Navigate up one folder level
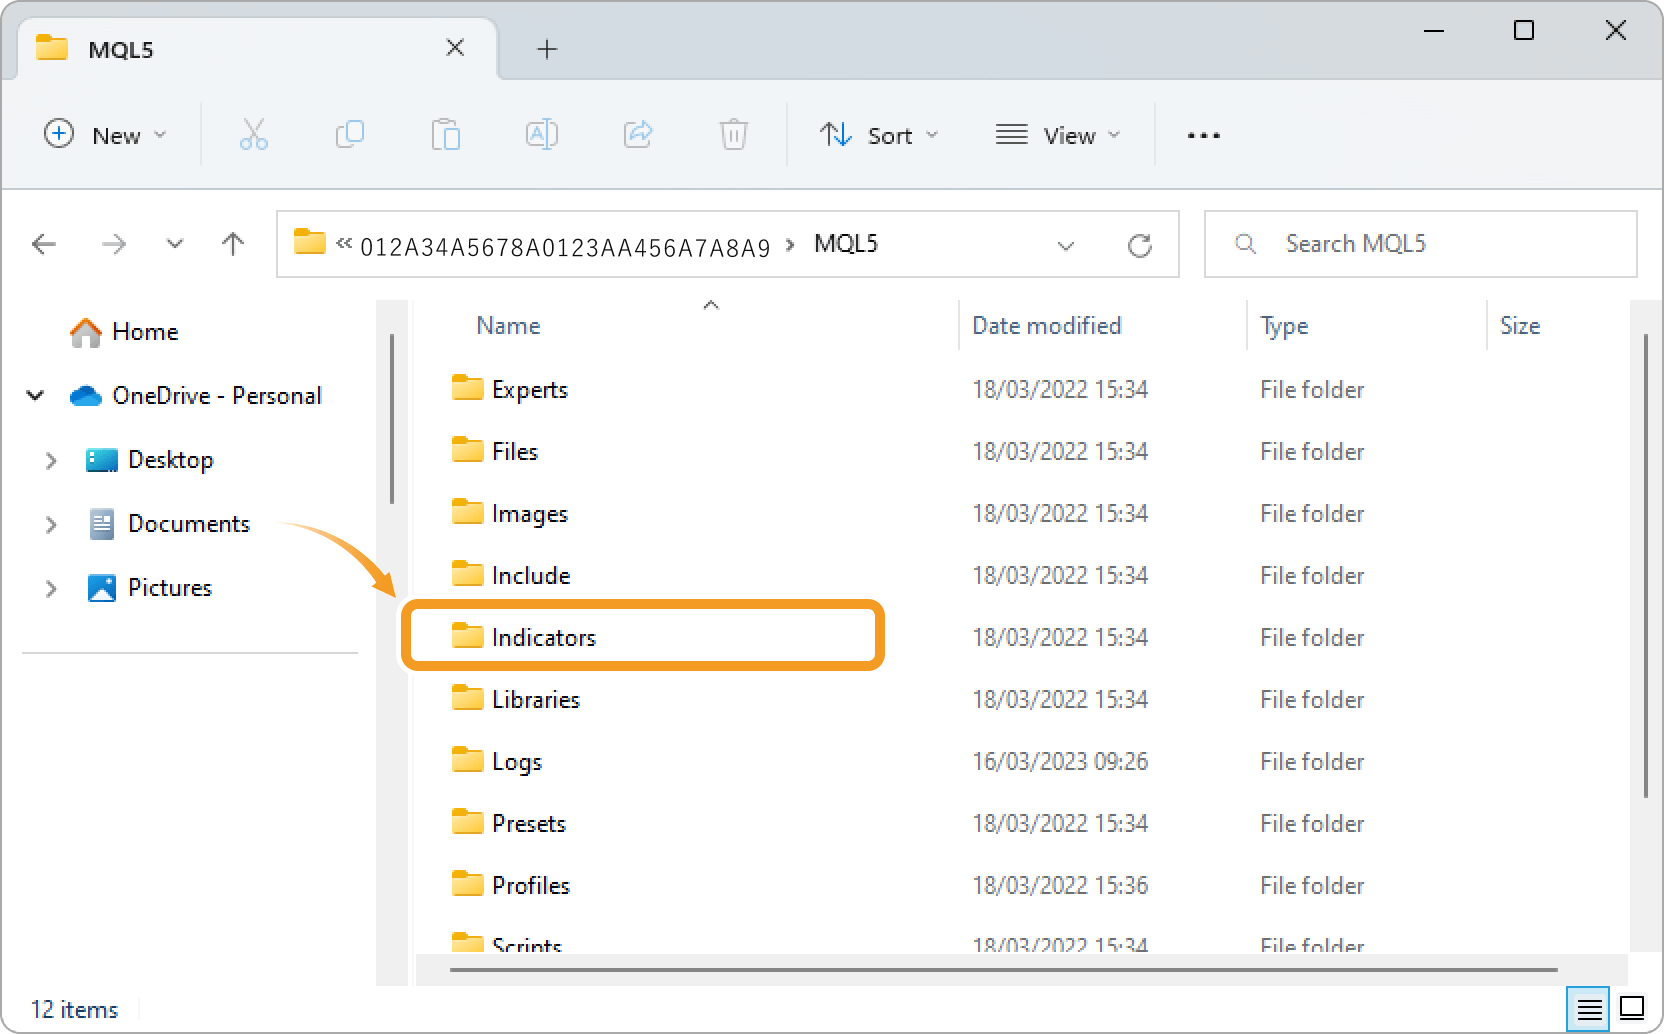The height and width of the screenshot is (1034, 1664). point(233,244)
